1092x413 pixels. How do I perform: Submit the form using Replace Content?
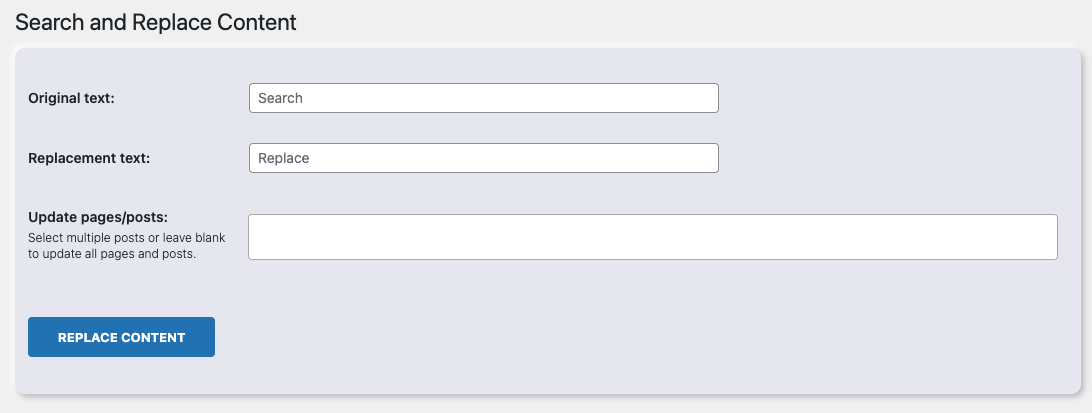[121, 337]
